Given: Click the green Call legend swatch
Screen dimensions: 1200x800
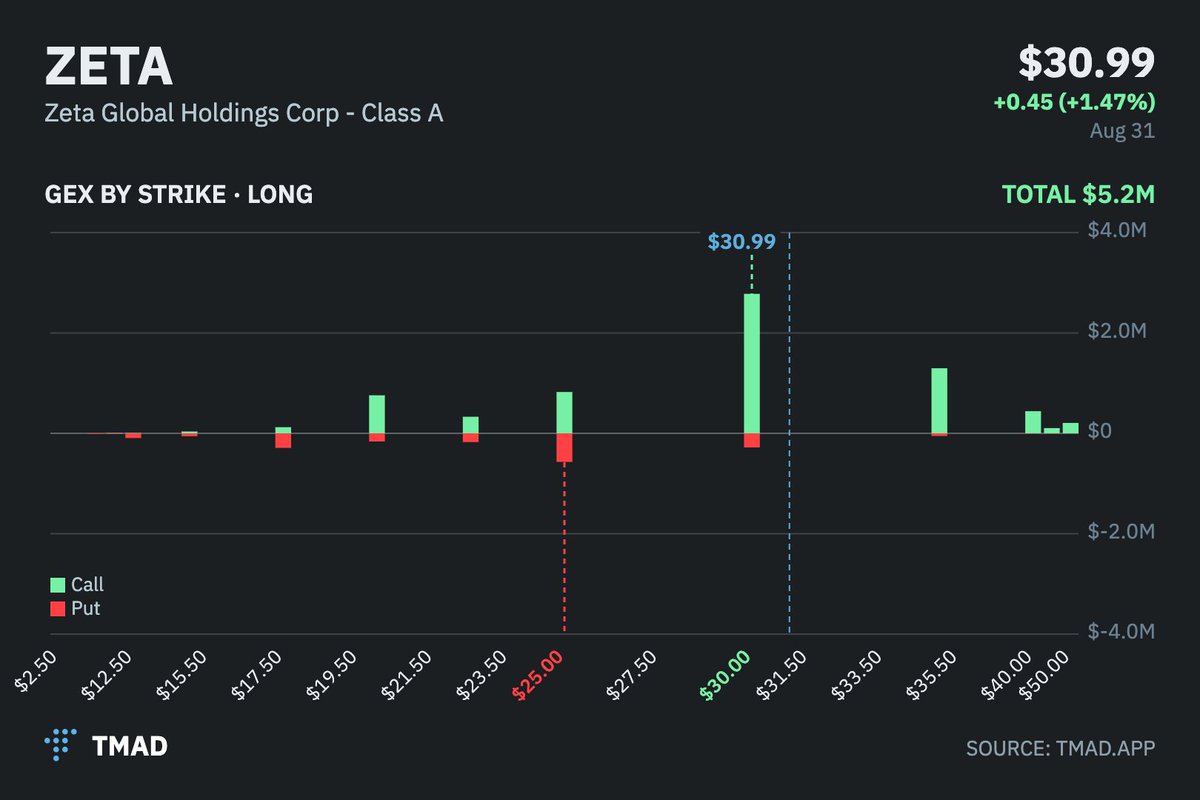Looking at the screenshot, I should [57, 585].
